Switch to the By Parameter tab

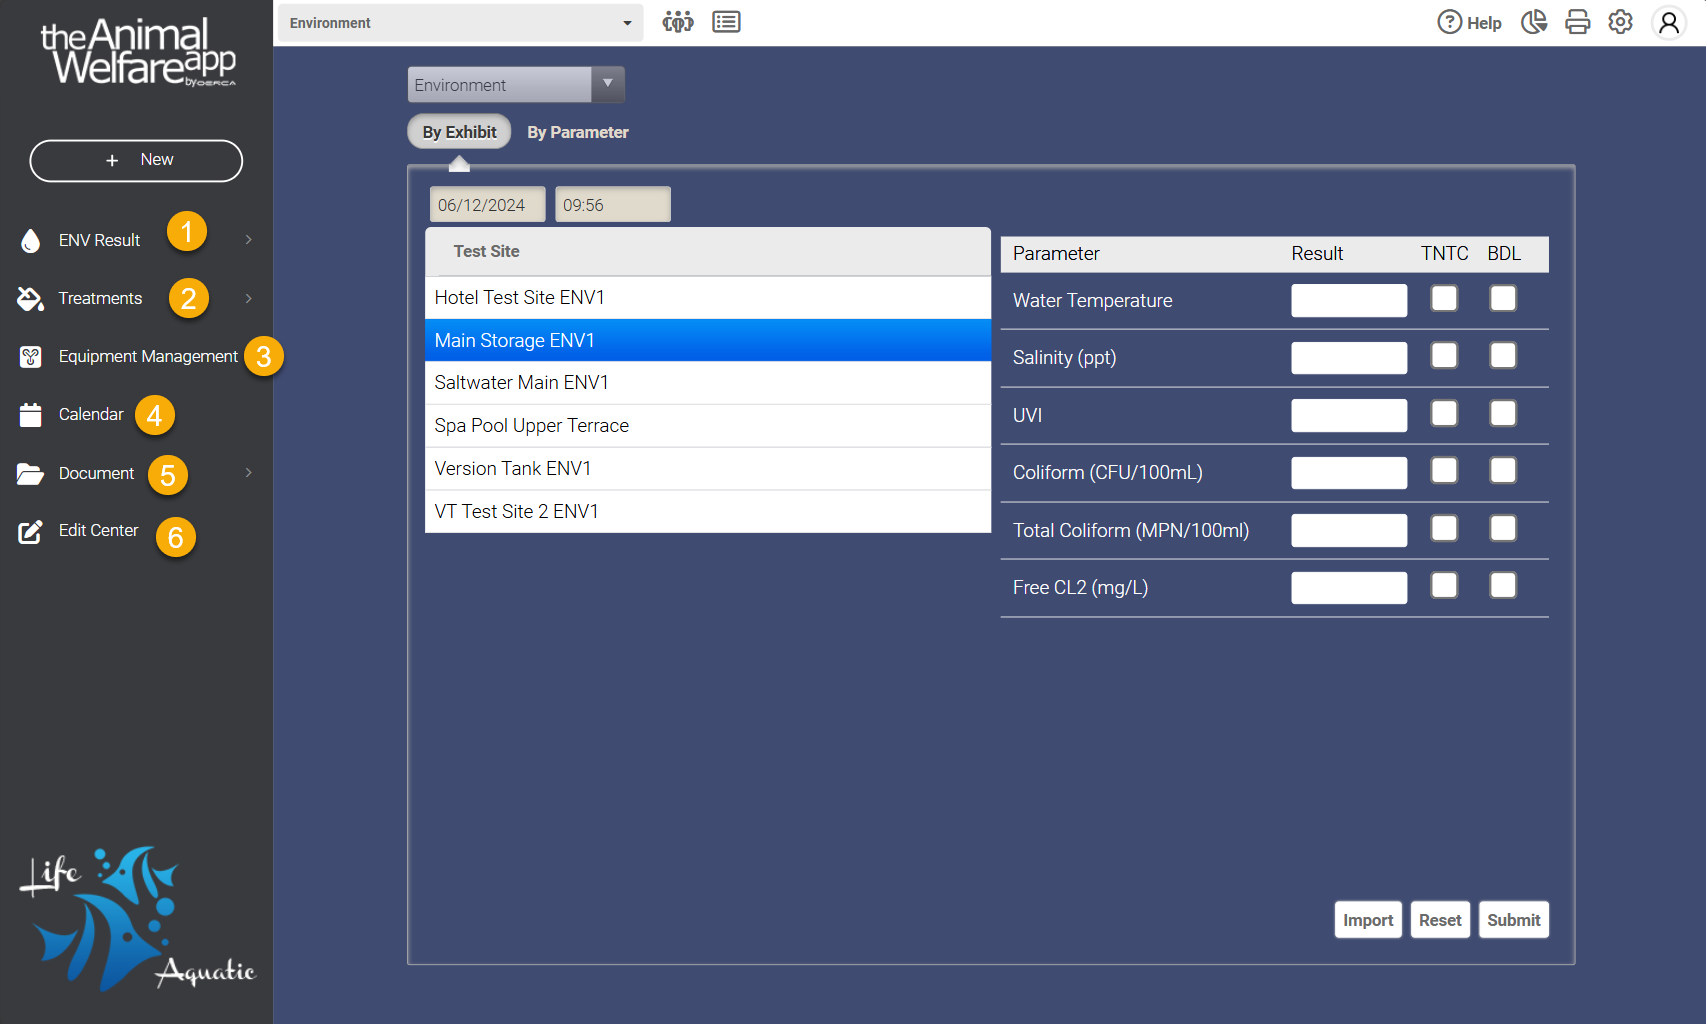point(578,132)
